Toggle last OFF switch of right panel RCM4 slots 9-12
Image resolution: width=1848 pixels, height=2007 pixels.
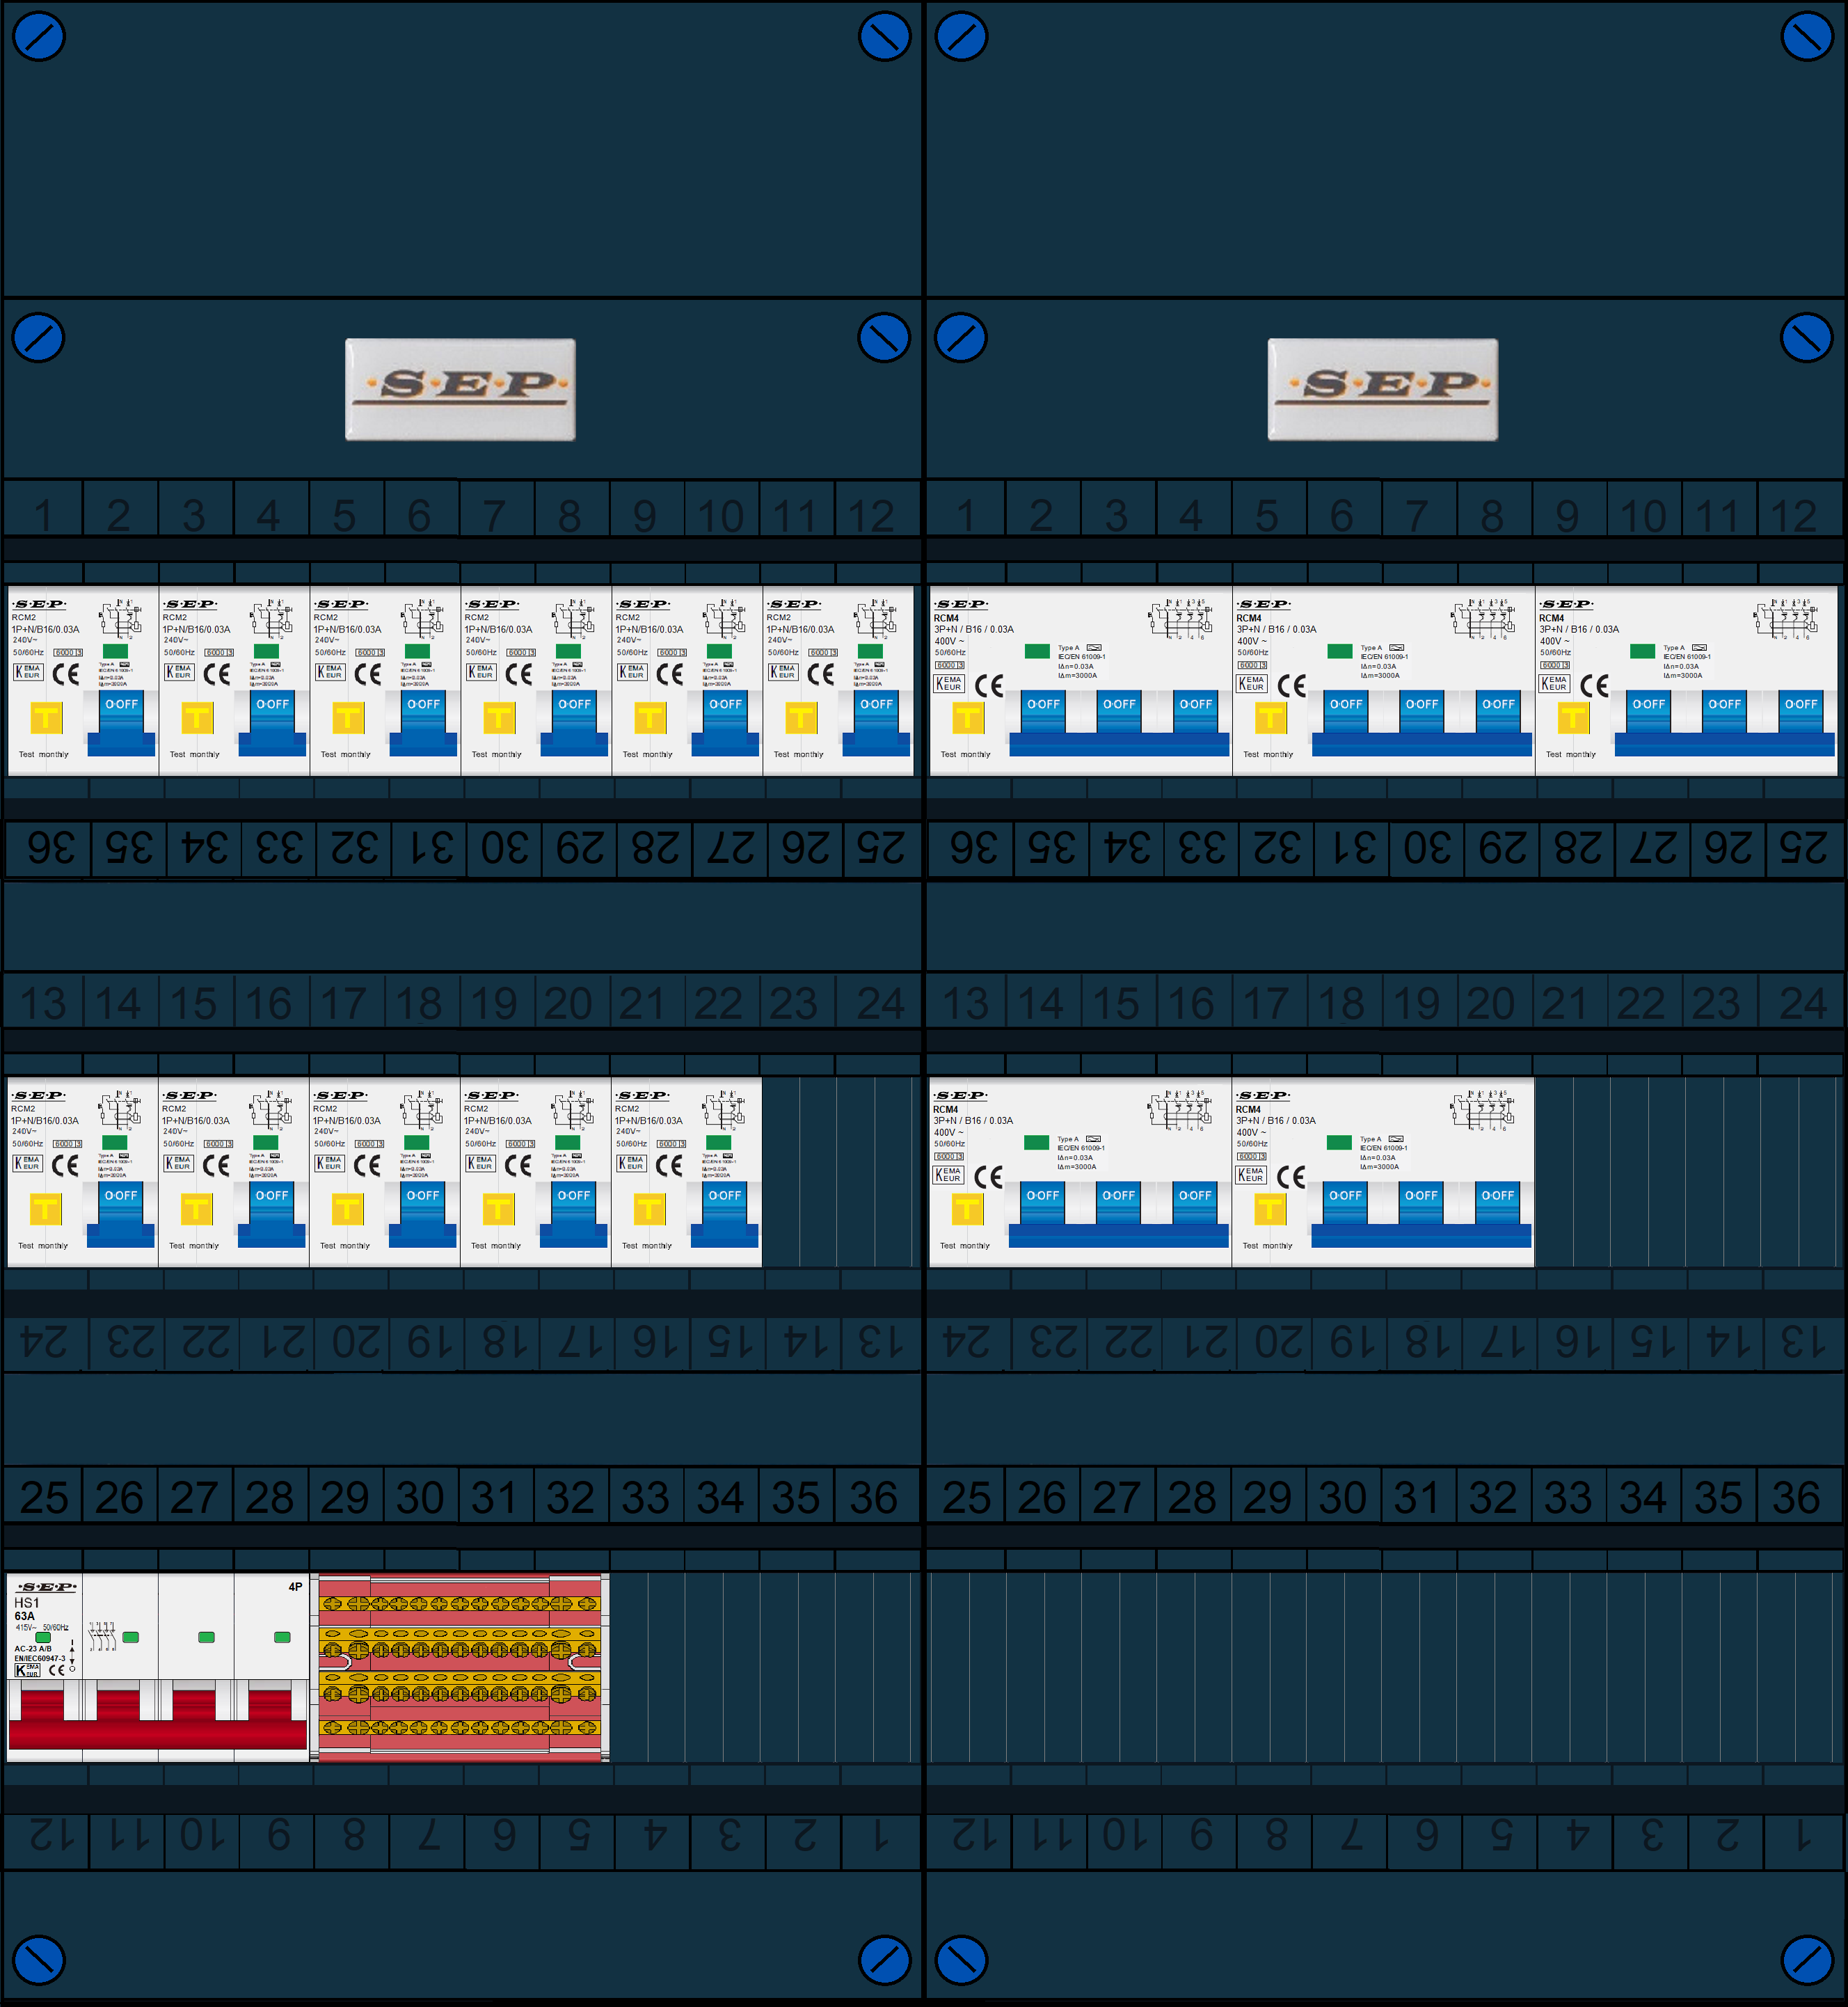[x=1801, y=711]
